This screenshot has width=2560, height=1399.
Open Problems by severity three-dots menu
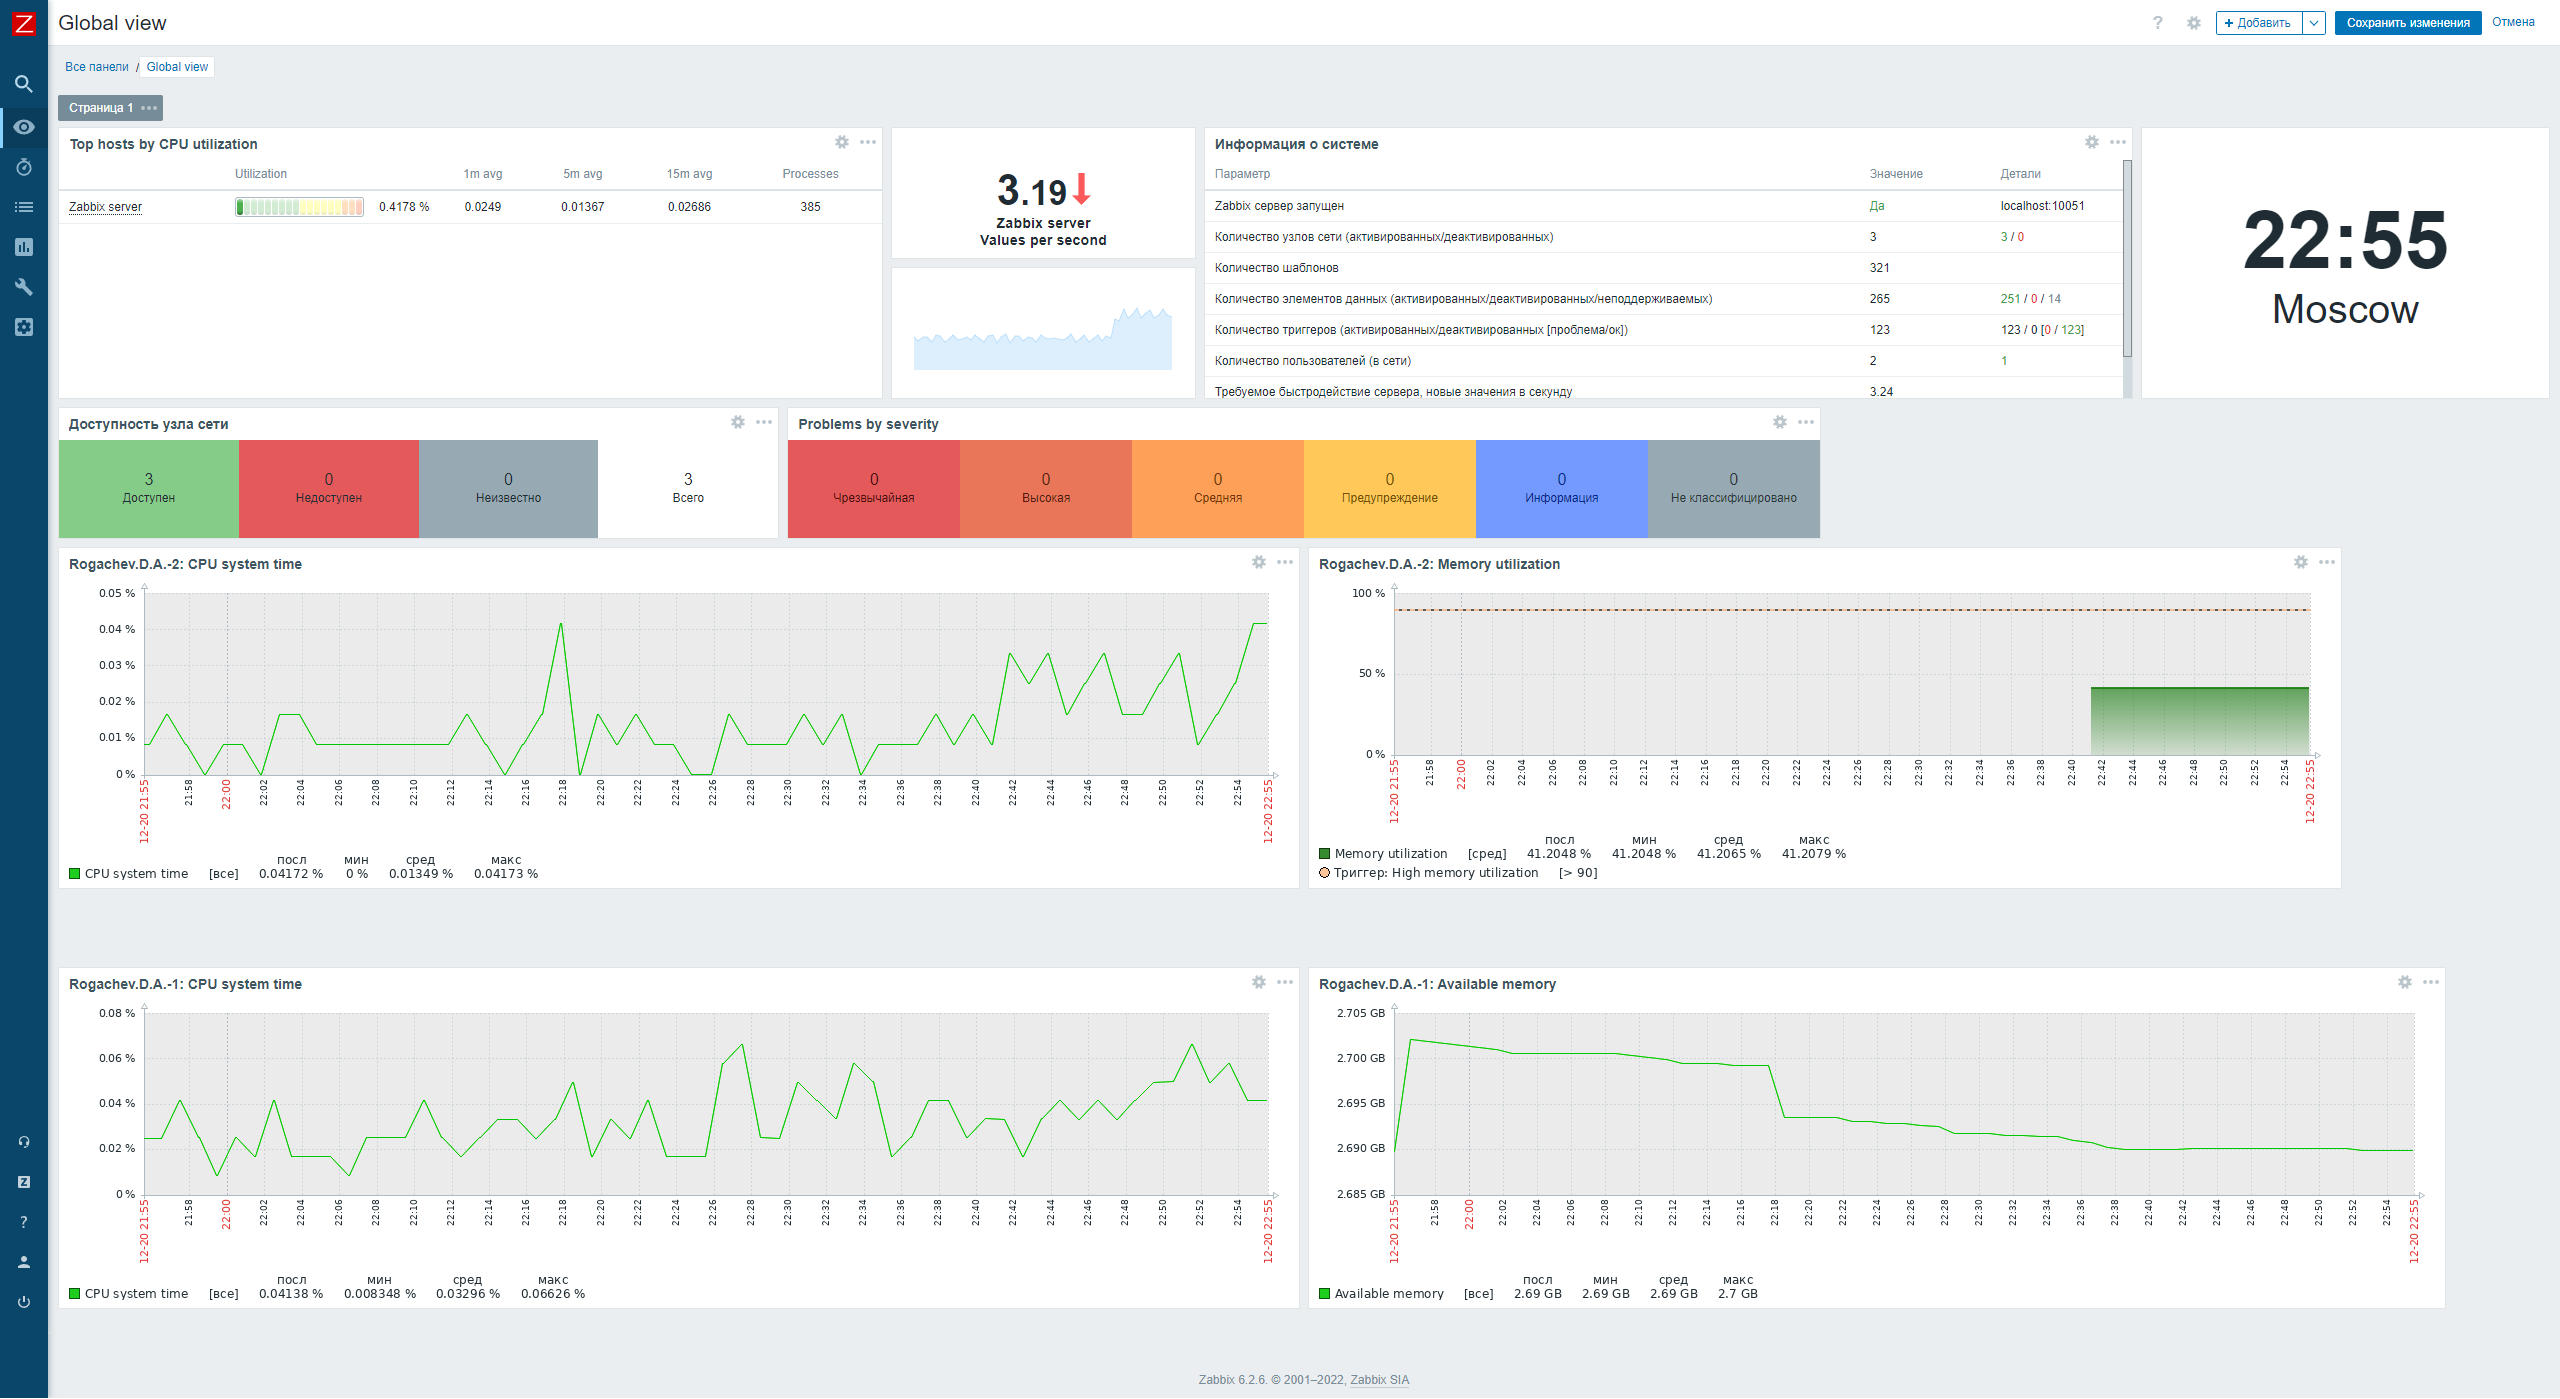click(1806, 422)
